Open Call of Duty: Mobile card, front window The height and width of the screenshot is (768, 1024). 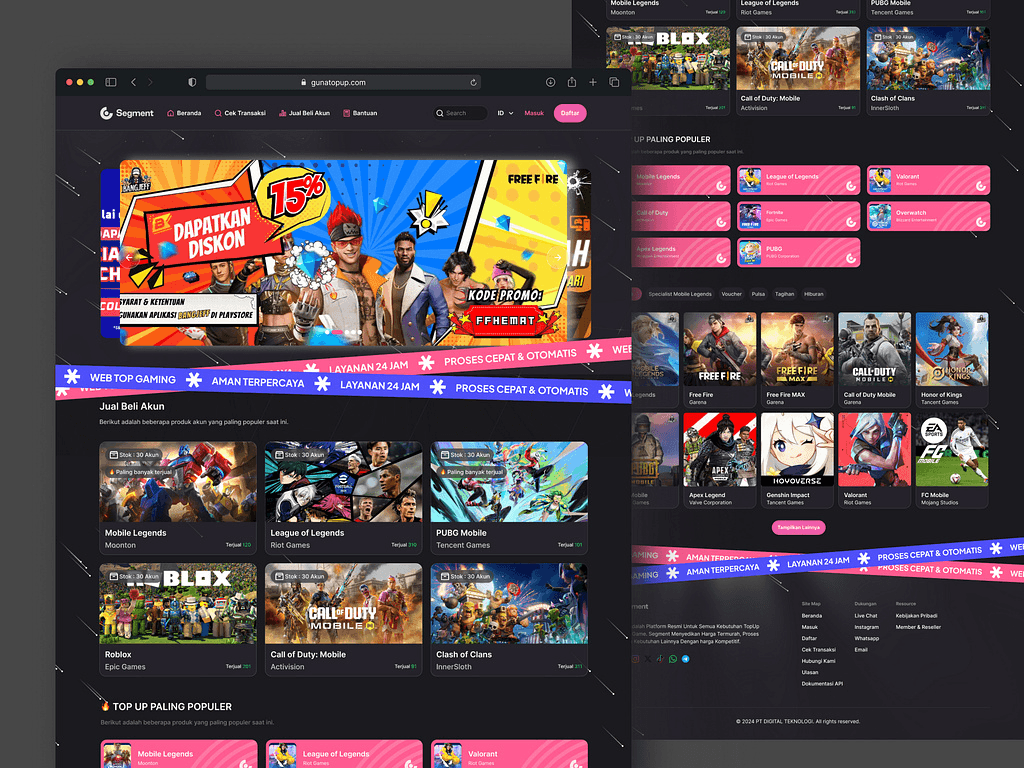(x=344, y=619)
